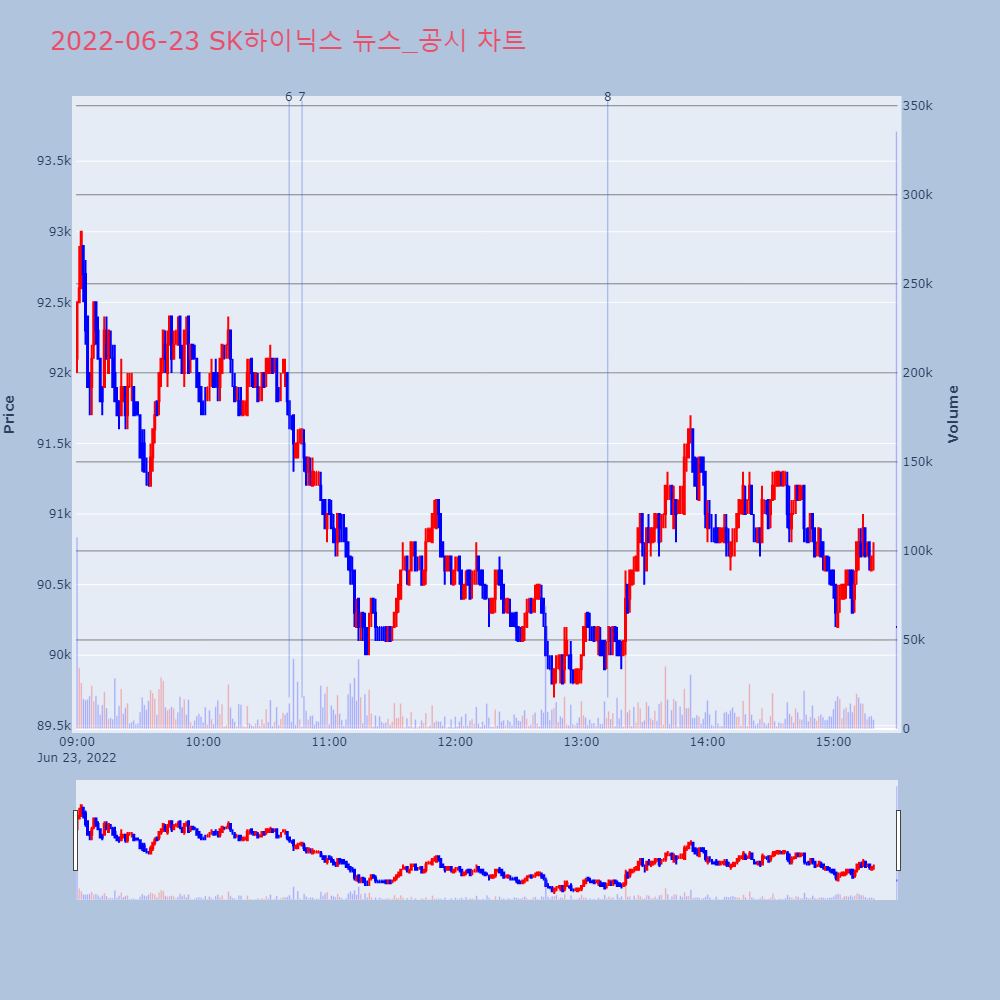Click the 50k volume tick label
The width and height of the screenshot is (1000, 1000).
(x=914, y=640)
